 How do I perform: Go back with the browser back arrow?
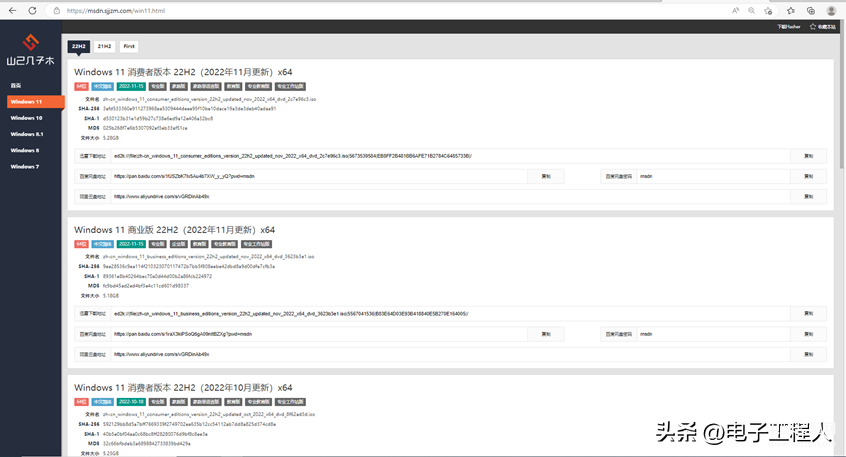12,10
